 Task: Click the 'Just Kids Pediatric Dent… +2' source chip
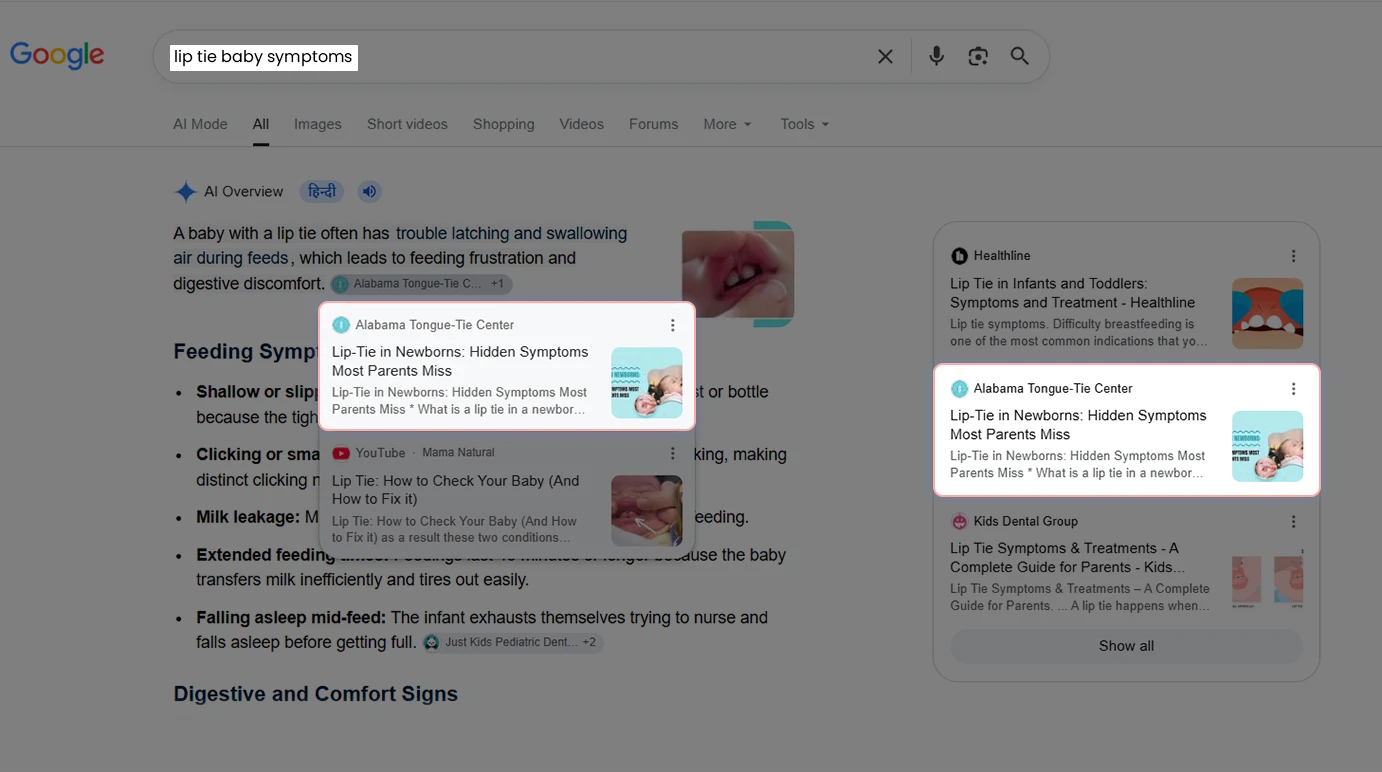(512, 642)
